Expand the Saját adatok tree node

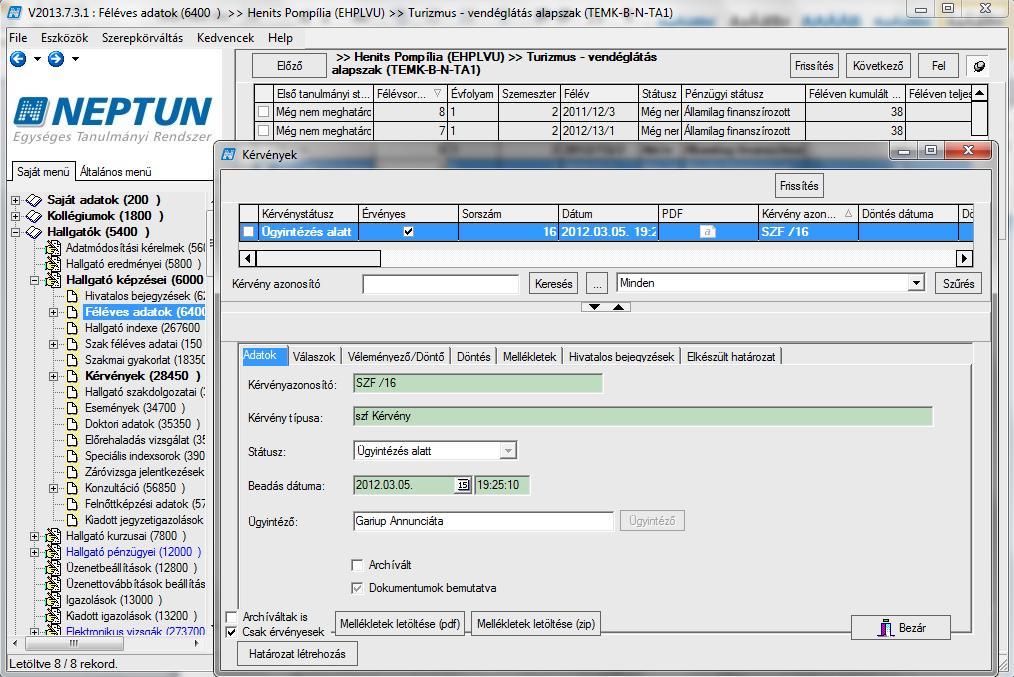(16, 200)
